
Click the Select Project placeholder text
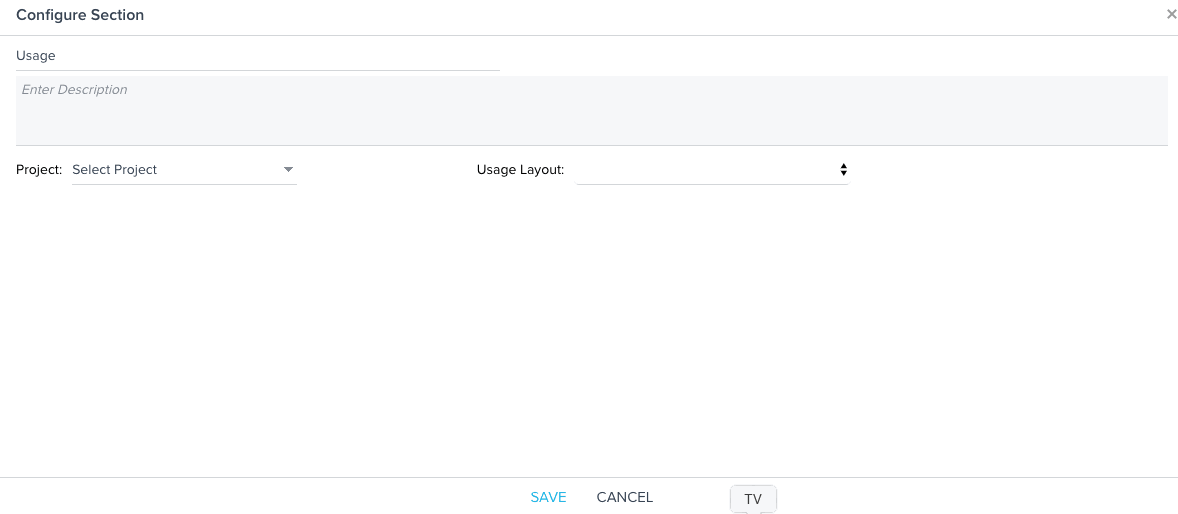[114, 170]
